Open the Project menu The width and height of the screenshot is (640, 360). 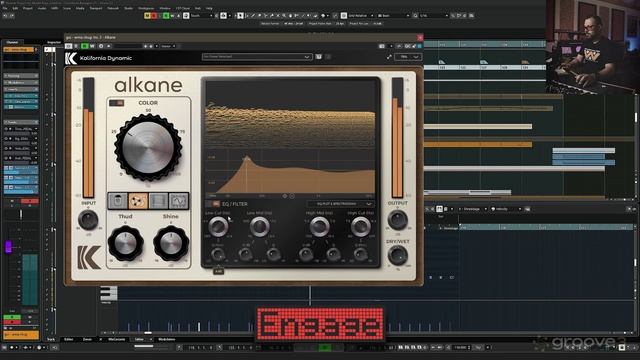coord(28,8)
